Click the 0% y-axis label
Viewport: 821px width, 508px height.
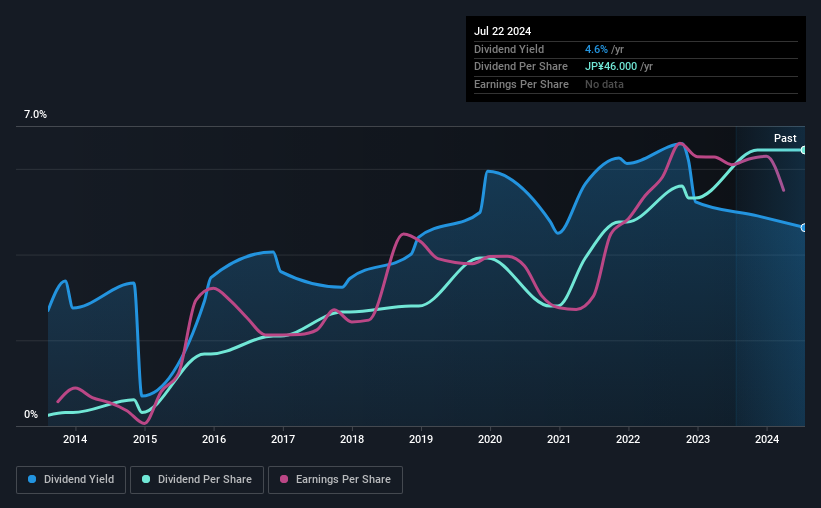31,414
